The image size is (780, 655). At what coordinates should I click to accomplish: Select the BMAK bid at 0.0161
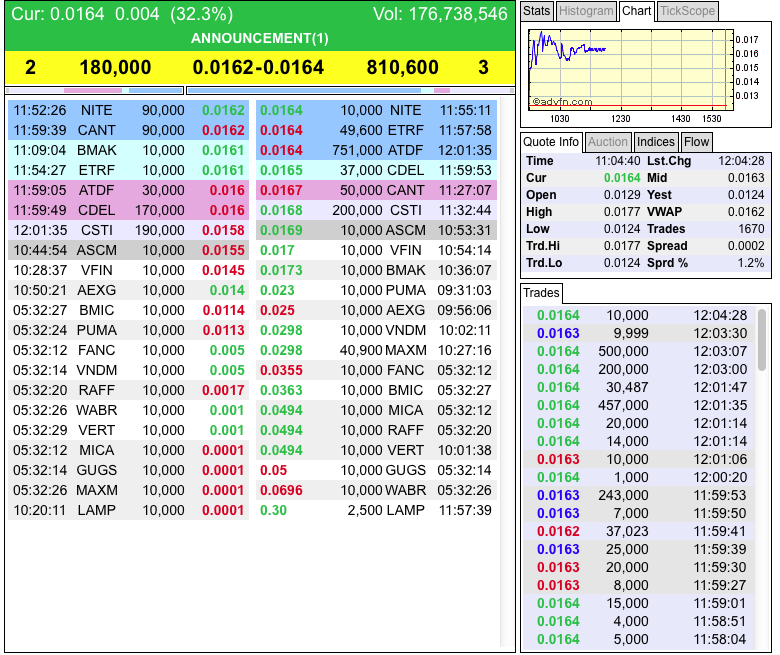[128, 150]
